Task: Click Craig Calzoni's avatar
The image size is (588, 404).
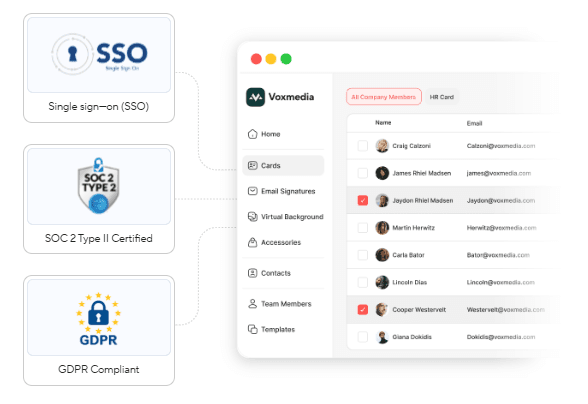Action: click(x=382, y=146)
